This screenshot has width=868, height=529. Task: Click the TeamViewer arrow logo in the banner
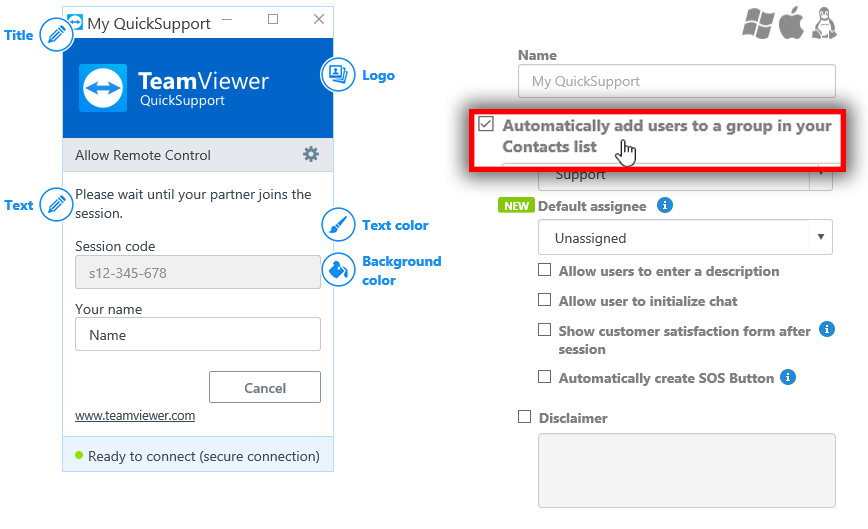(103, 88)
